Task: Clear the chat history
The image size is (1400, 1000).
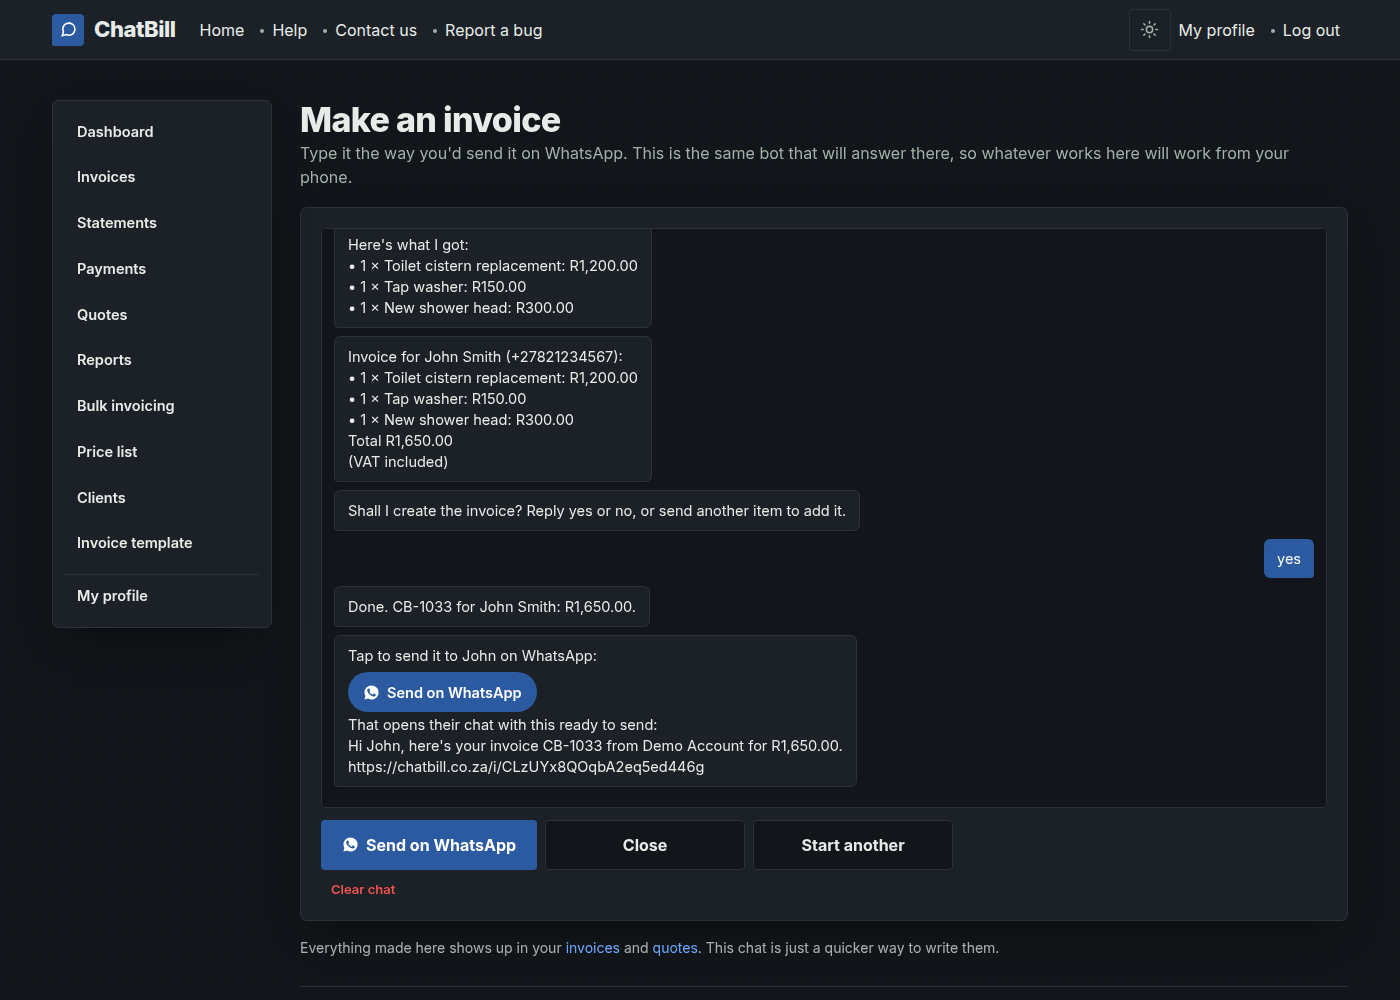Action: (363, 890)
